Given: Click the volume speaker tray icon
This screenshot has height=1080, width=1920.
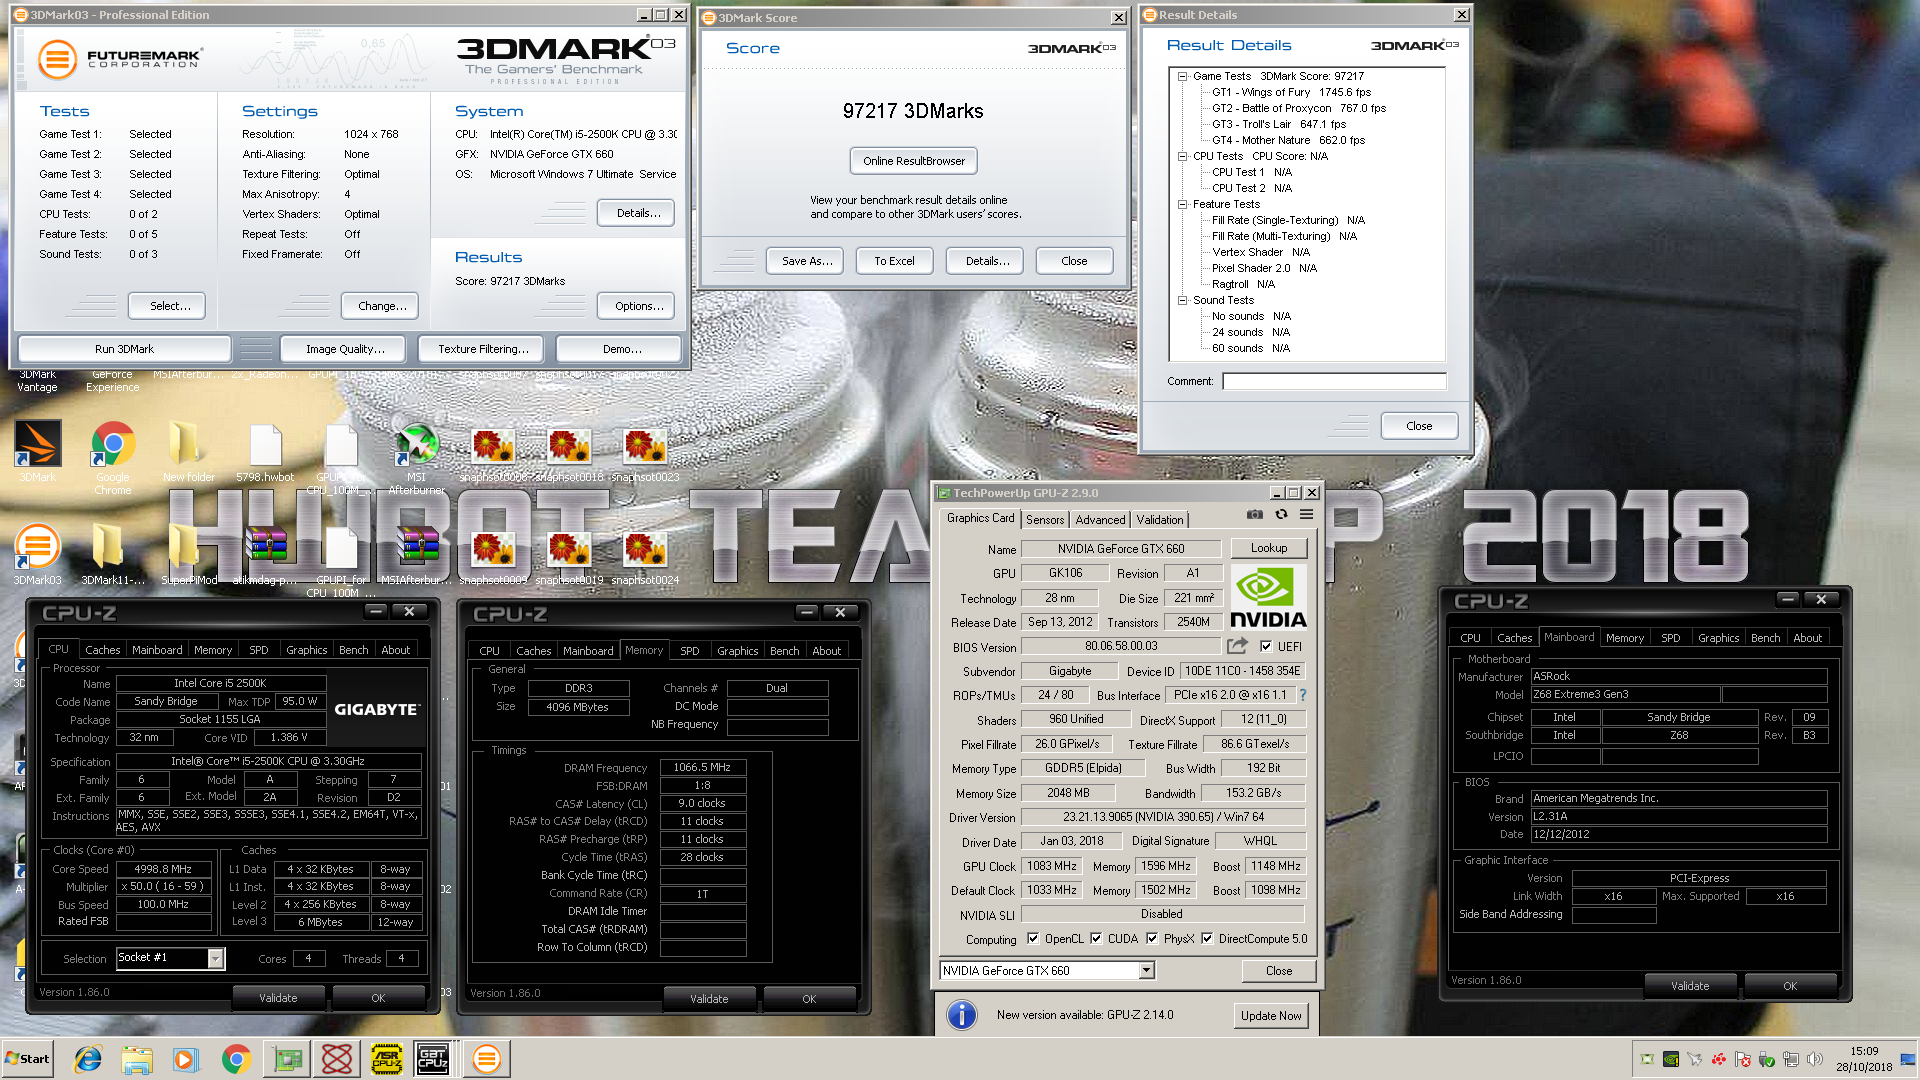Looking at the screenshot, I should pyautogui.click(x=1815, y=1059).
